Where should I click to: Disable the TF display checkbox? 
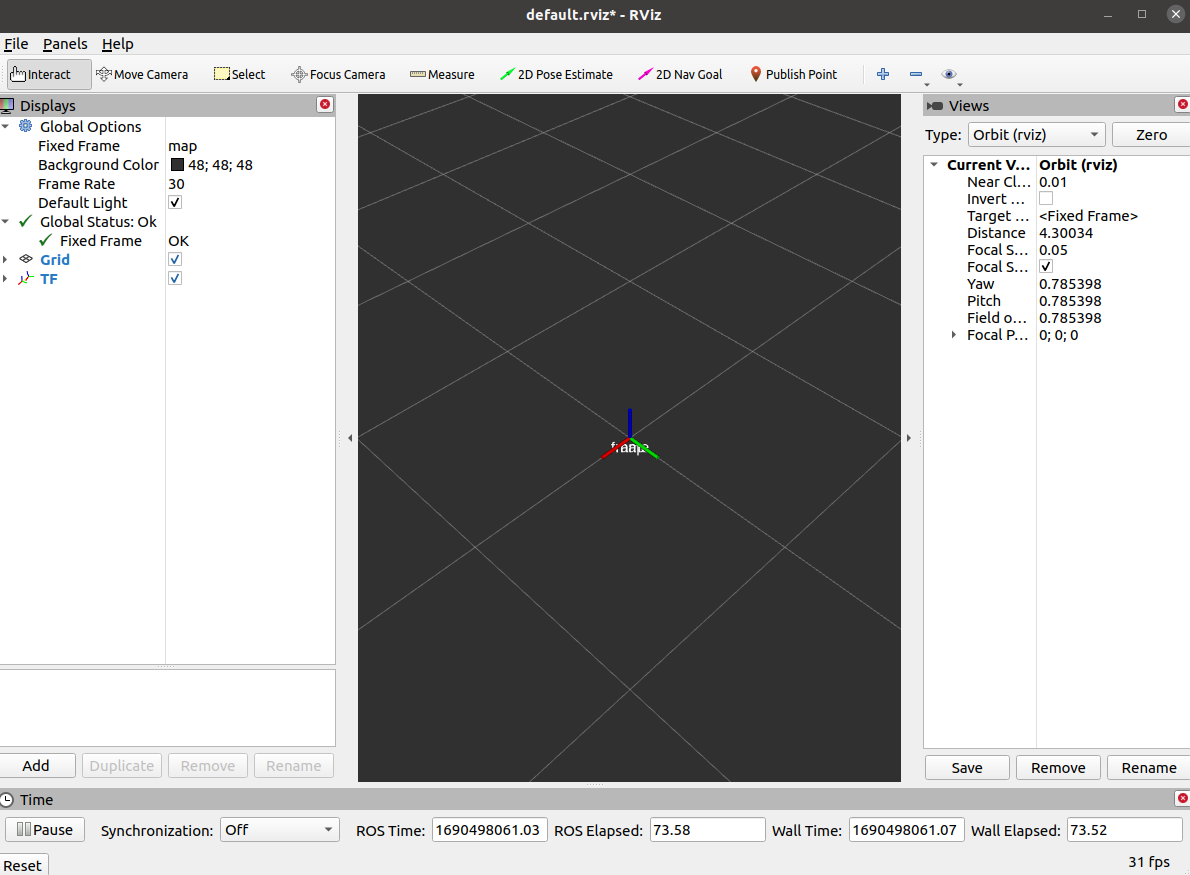point(174,278)
